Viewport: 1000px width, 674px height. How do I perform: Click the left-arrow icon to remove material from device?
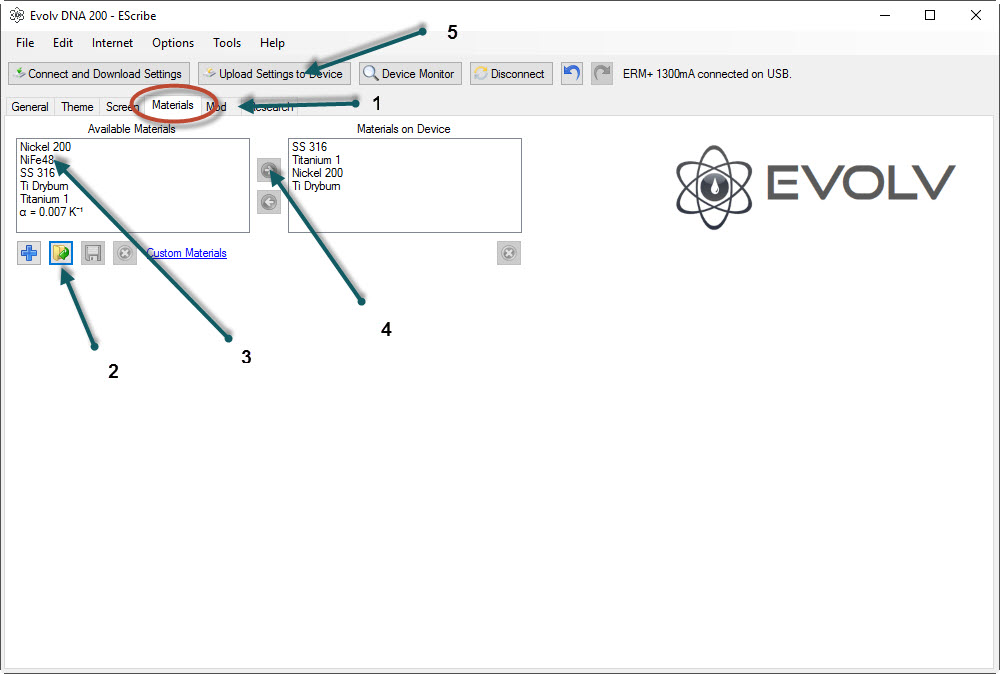pos(269,202)
